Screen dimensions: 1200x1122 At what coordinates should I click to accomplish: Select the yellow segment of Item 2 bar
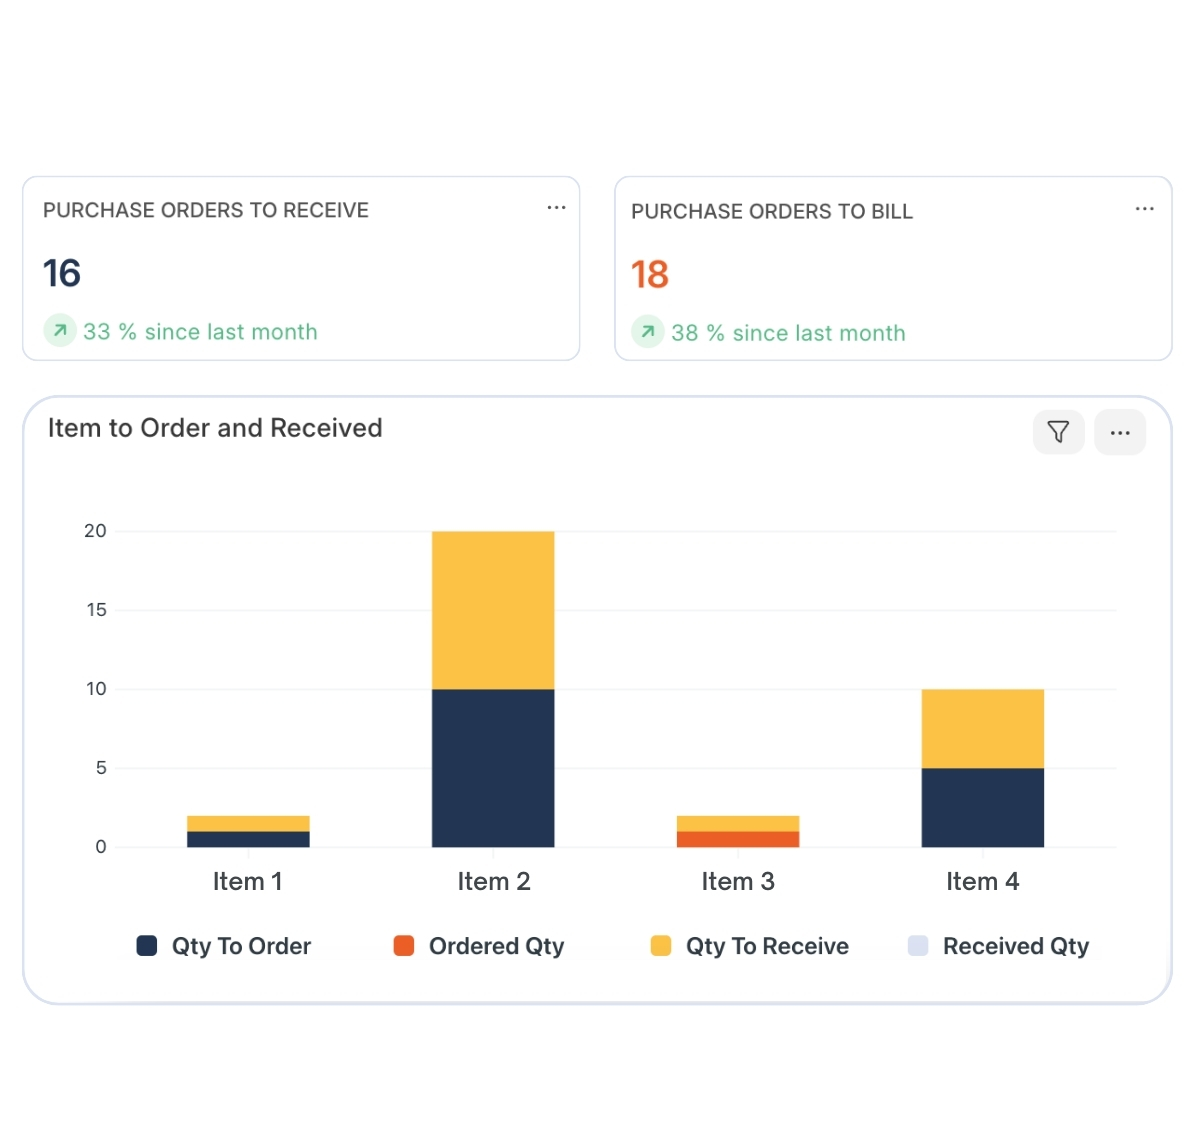pos(493,610)
